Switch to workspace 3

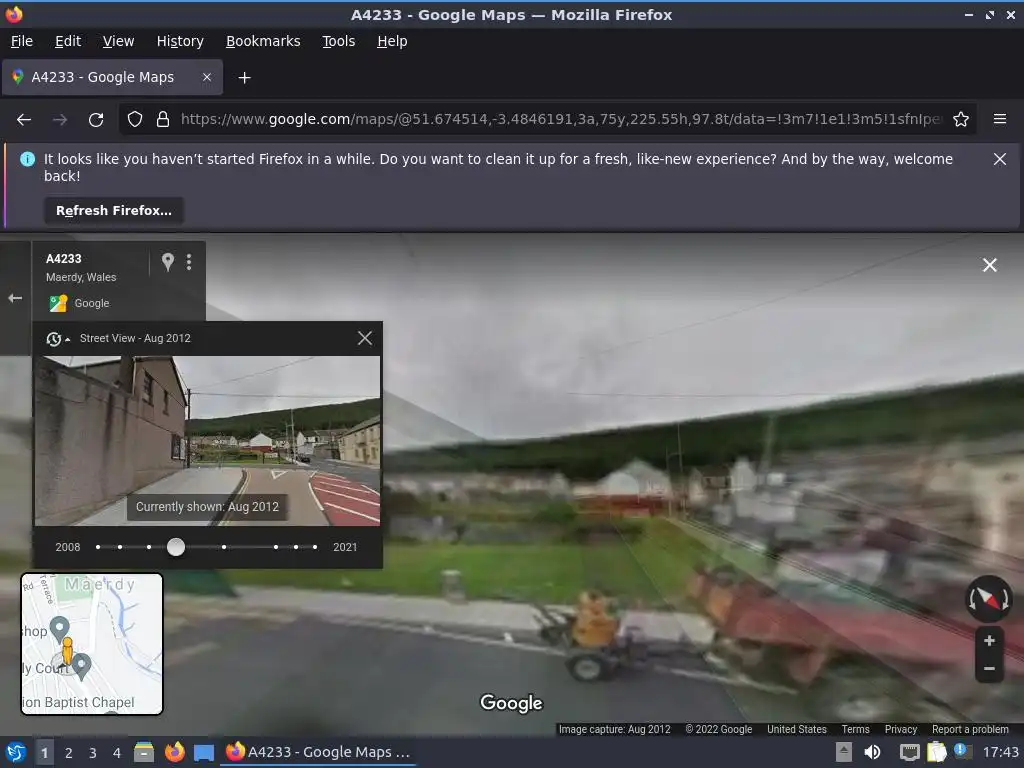93,752
